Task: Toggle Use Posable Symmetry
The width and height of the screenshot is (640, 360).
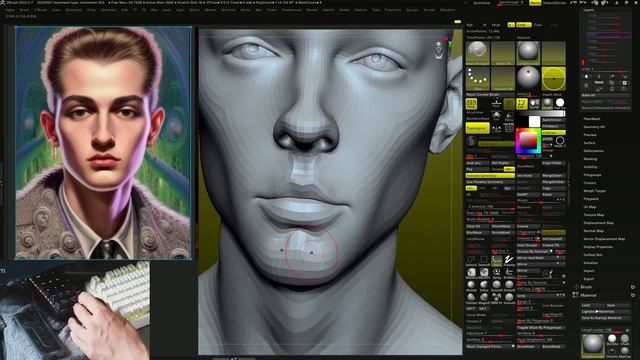Action: 490,182
